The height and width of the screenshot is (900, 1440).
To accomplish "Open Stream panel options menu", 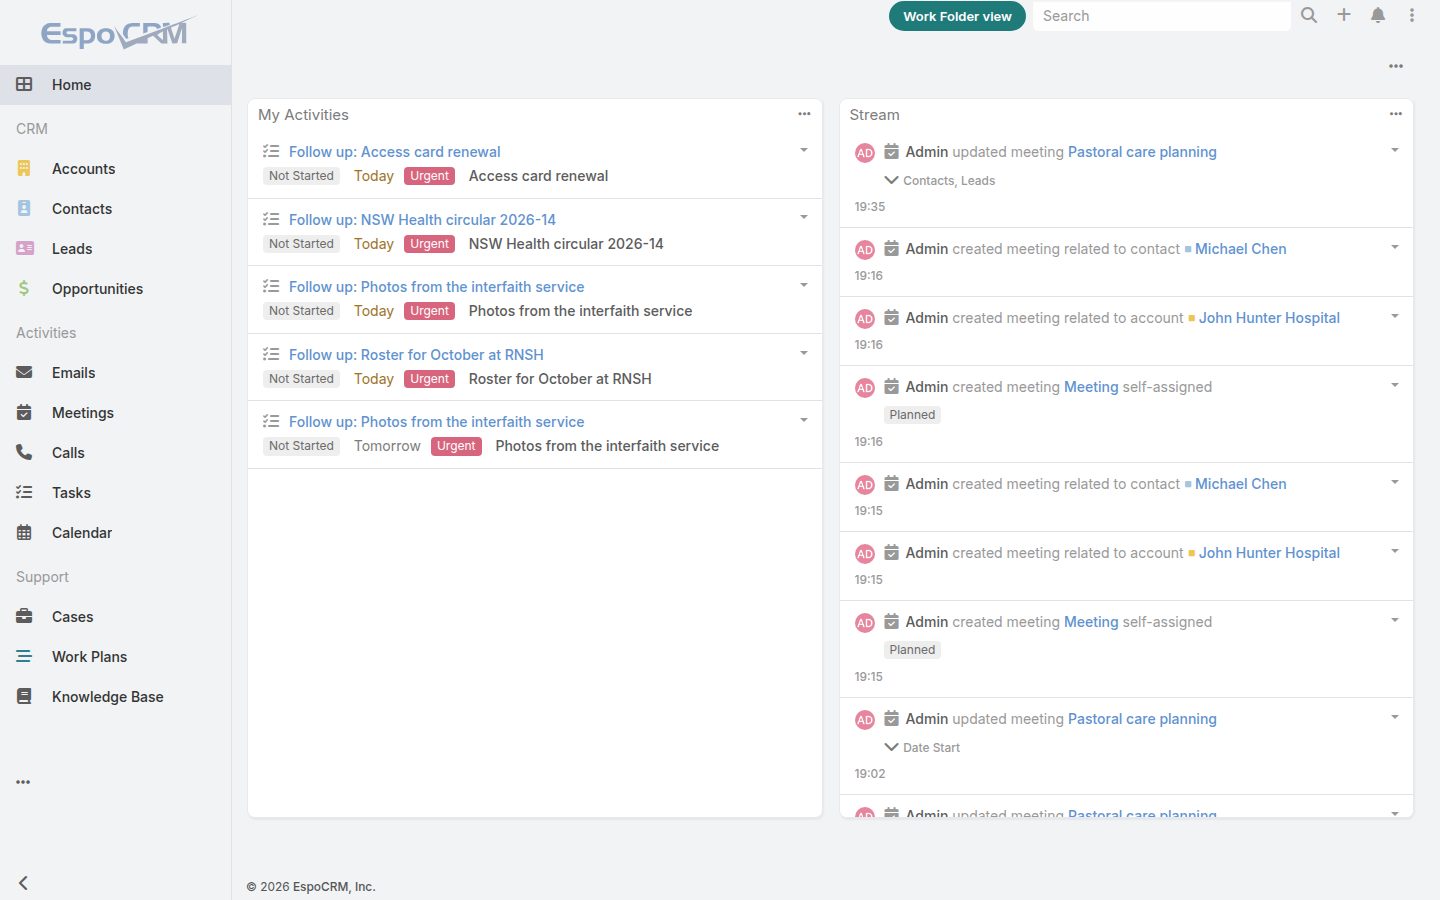I will tap(1396, 114).
